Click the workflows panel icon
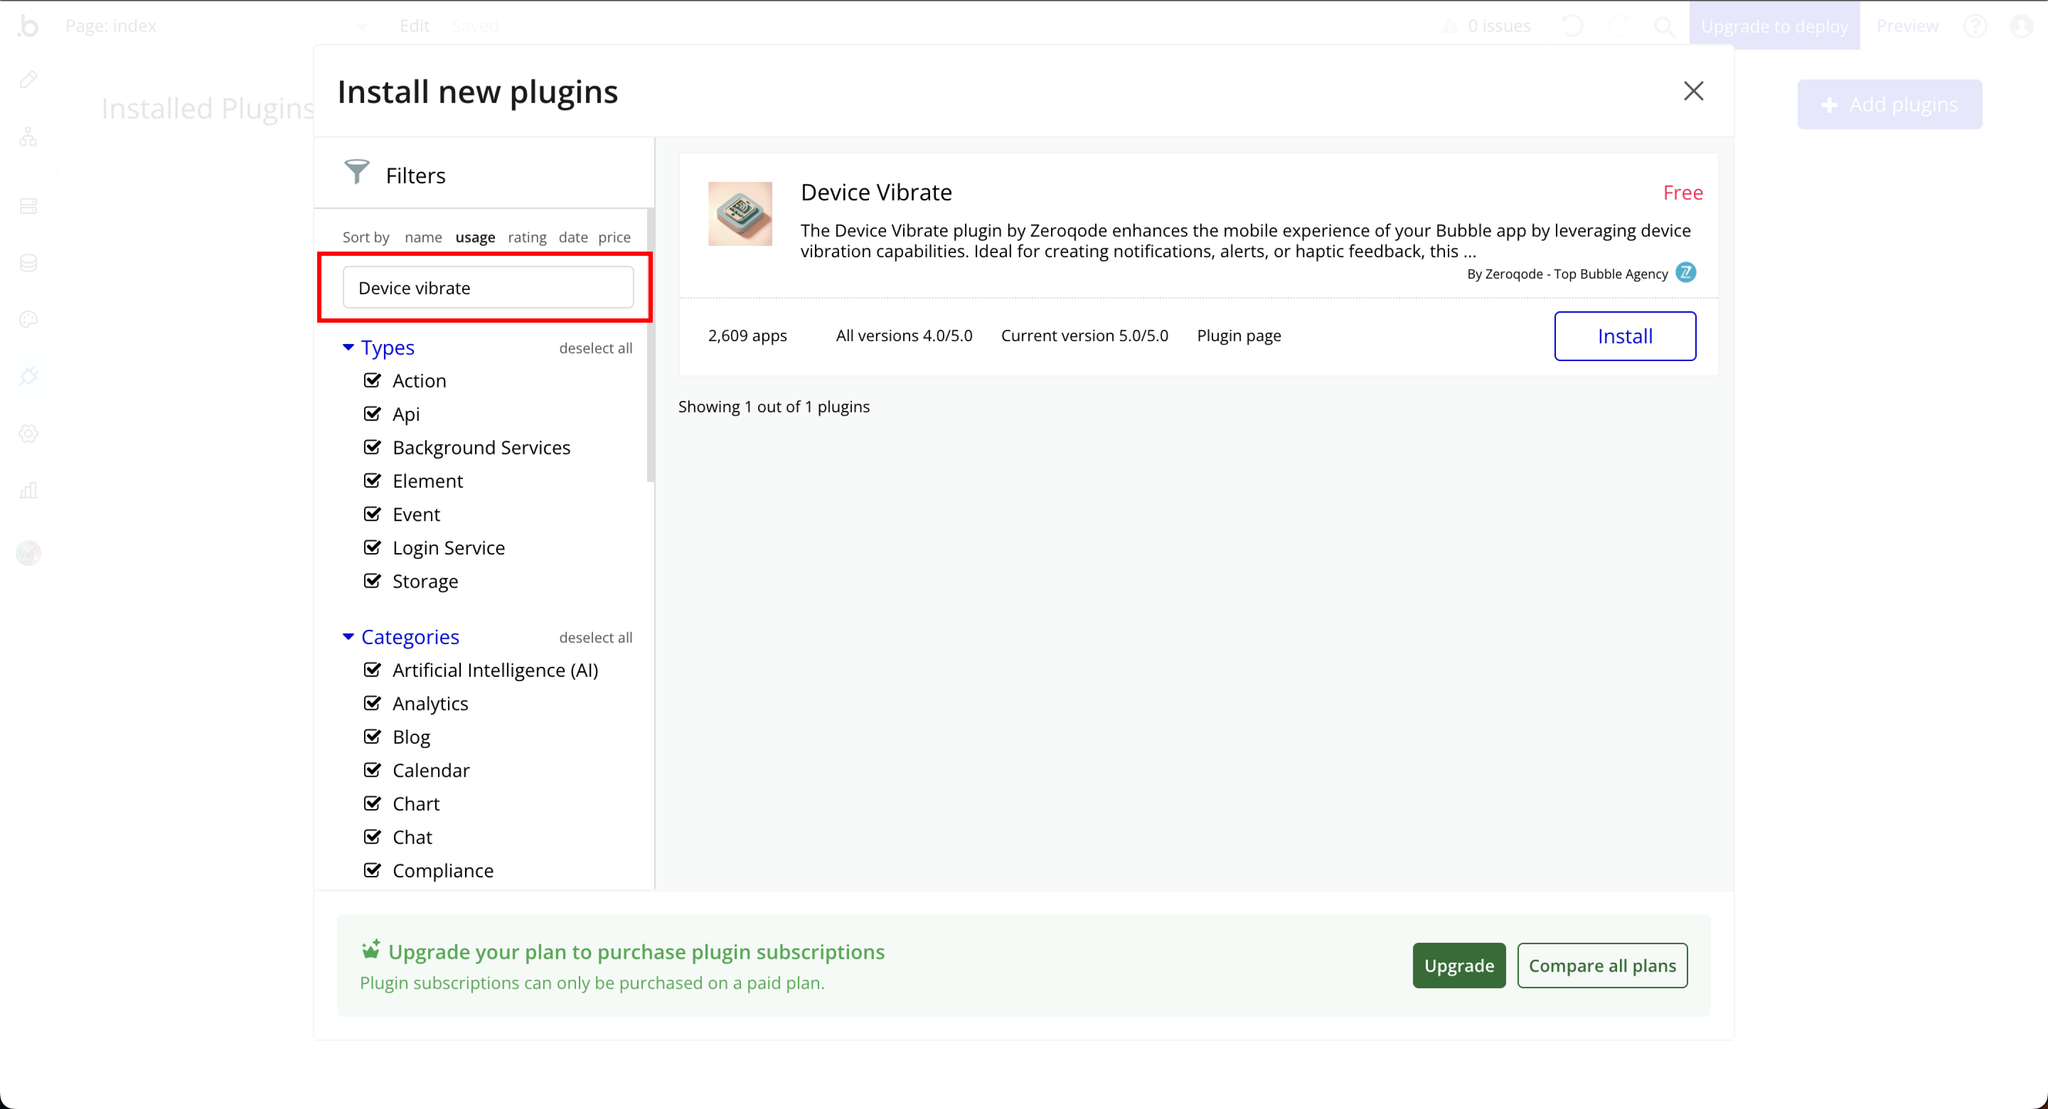Image resolution: width=2048 pixels, height=1109 pixels. [30, 135]
